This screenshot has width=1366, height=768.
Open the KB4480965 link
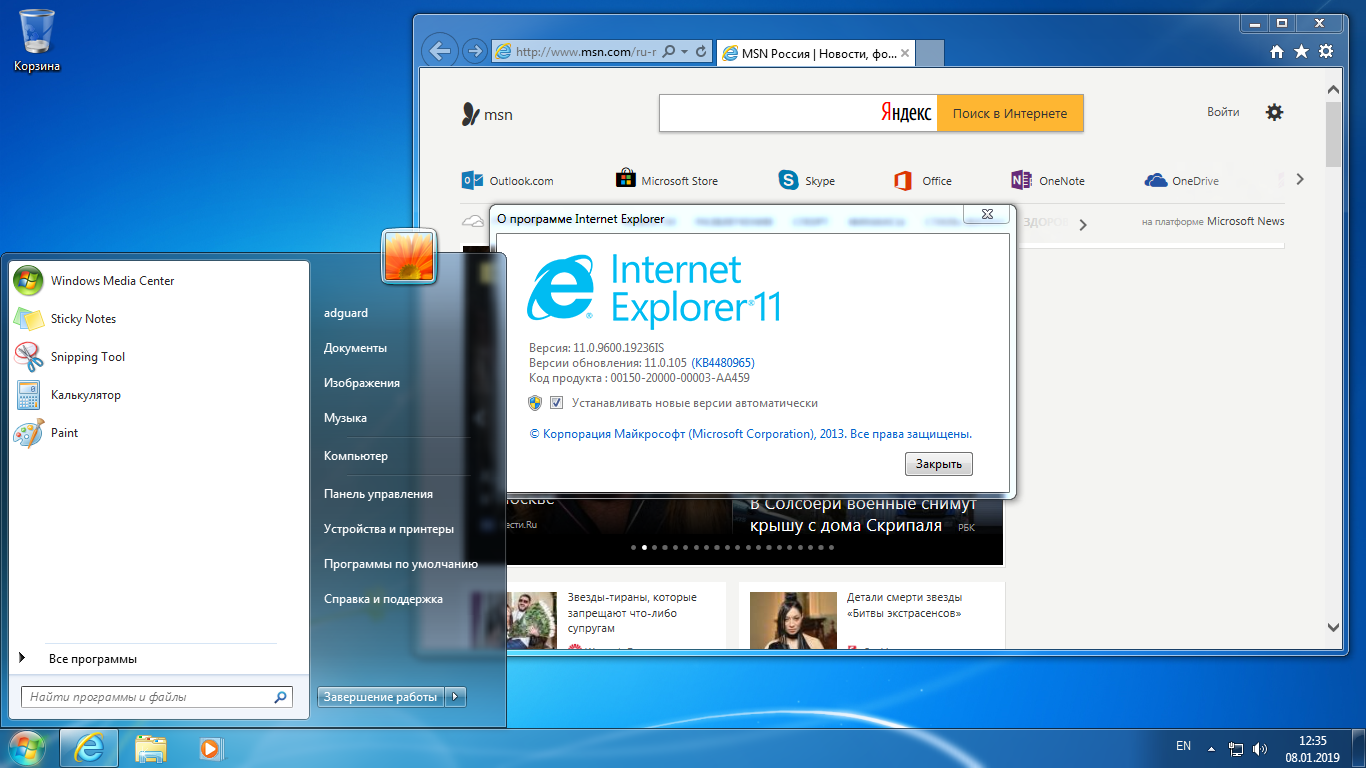723,363
